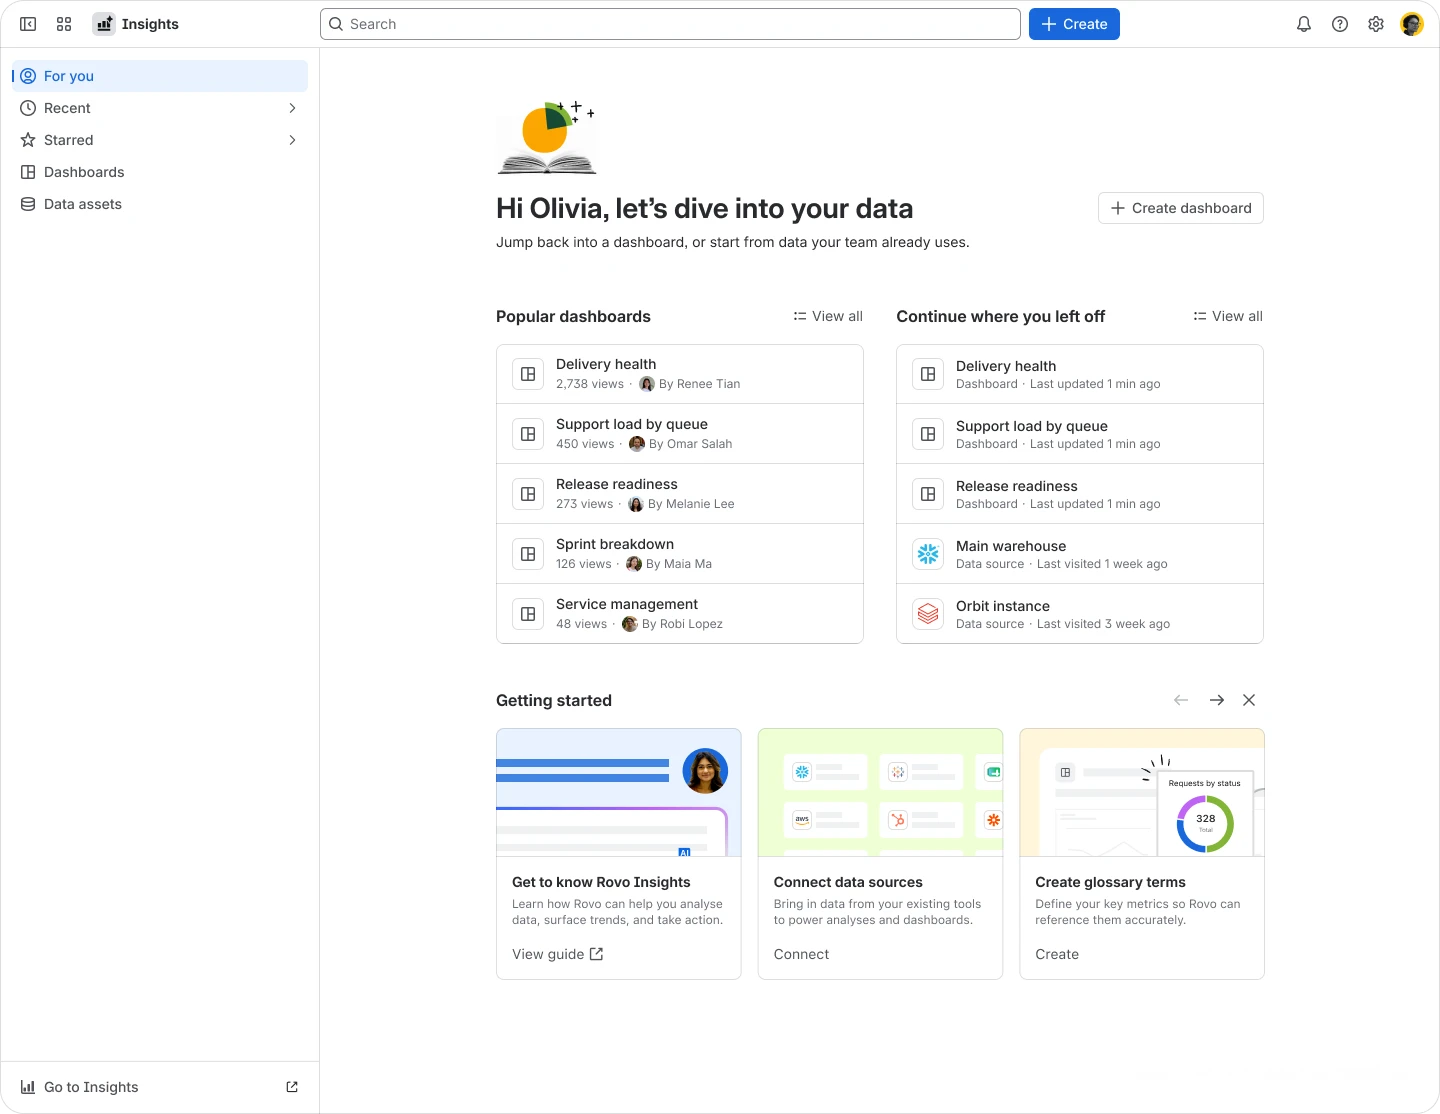View all Popular dashboards

pos(828,316)
